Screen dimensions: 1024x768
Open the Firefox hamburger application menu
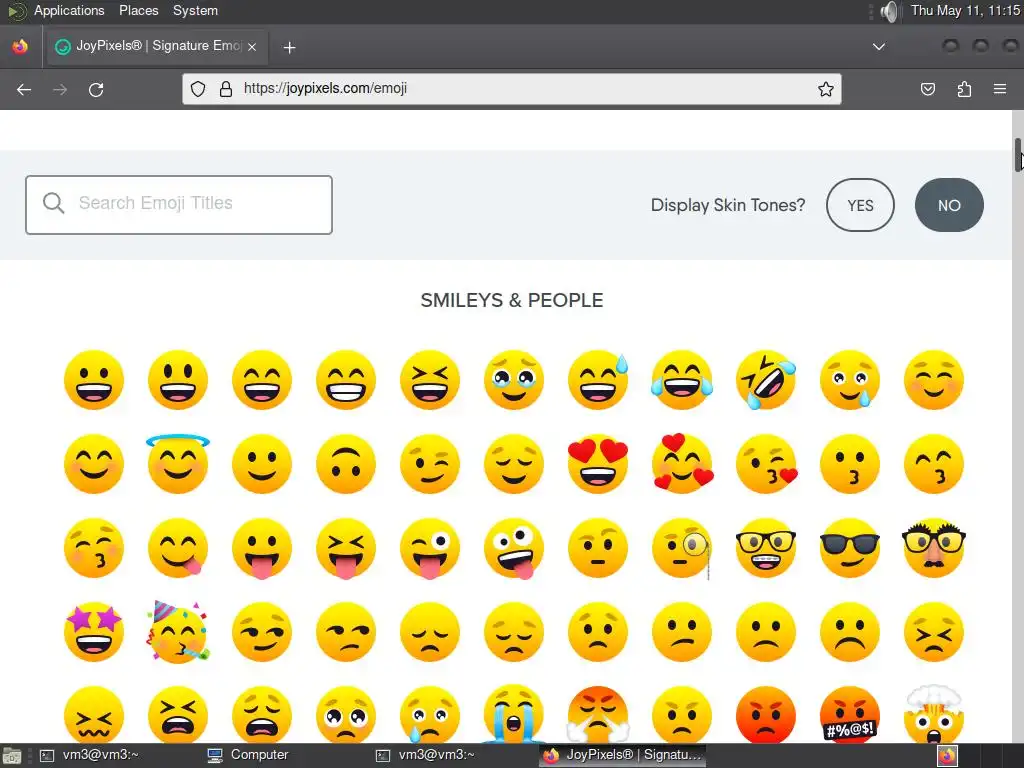[x=1000, y=89]
